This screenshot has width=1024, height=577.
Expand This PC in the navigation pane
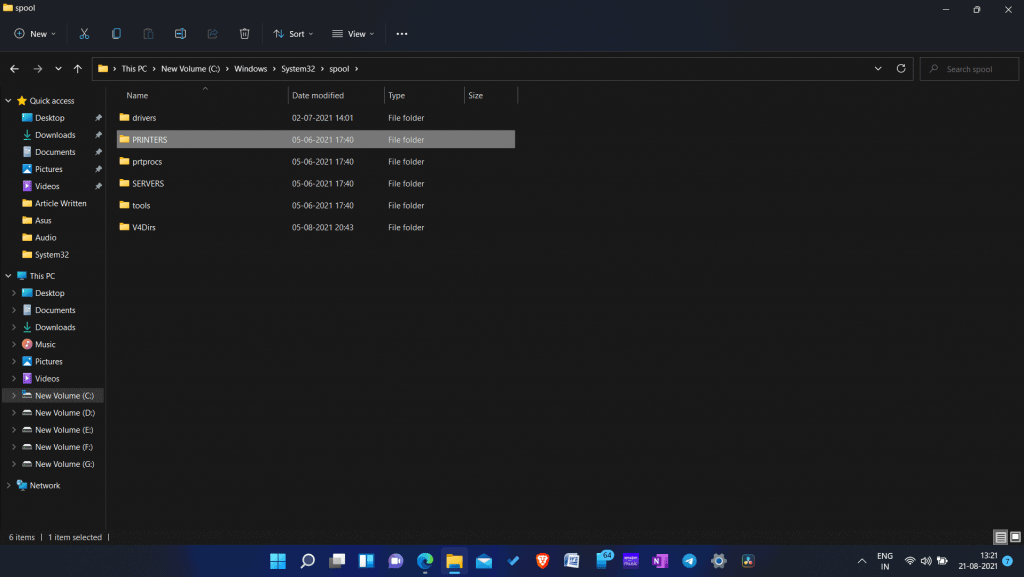click(x=9, y=275)
